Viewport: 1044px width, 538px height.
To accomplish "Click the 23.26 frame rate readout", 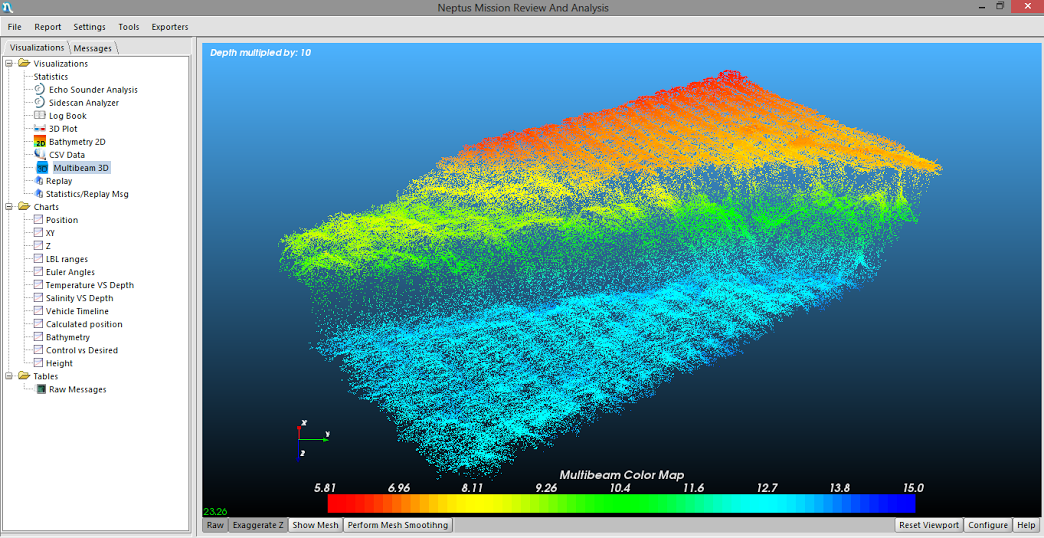I will (215, 511).
